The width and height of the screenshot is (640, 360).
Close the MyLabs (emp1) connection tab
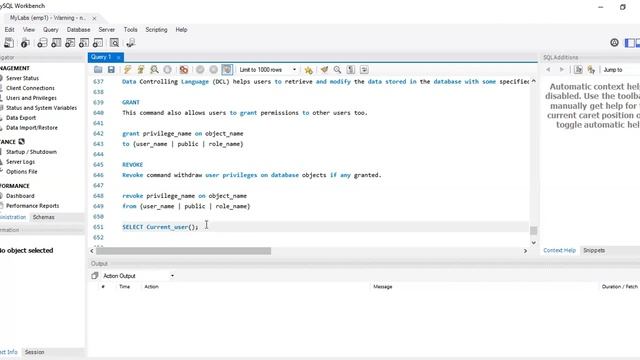pyautogui.click(x=94, y=18)
